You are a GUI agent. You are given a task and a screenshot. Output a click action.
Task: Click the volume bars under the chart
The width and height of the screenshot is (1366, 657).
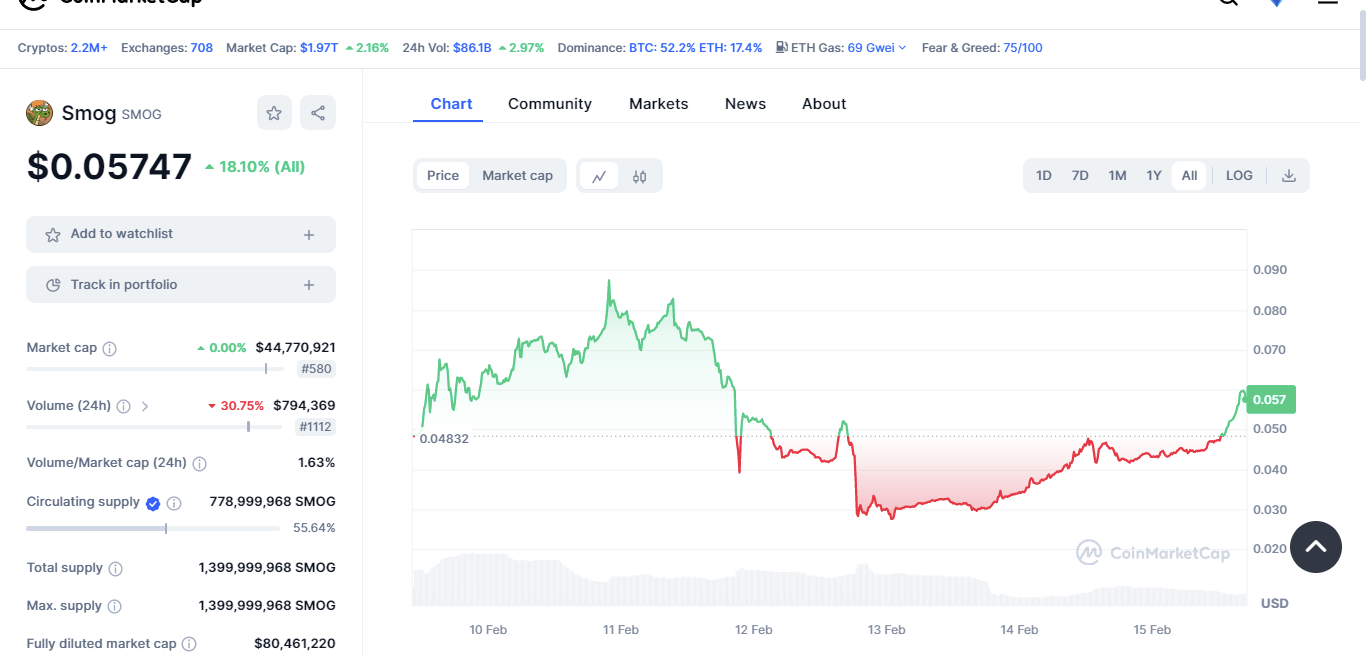tap(830, 582)
